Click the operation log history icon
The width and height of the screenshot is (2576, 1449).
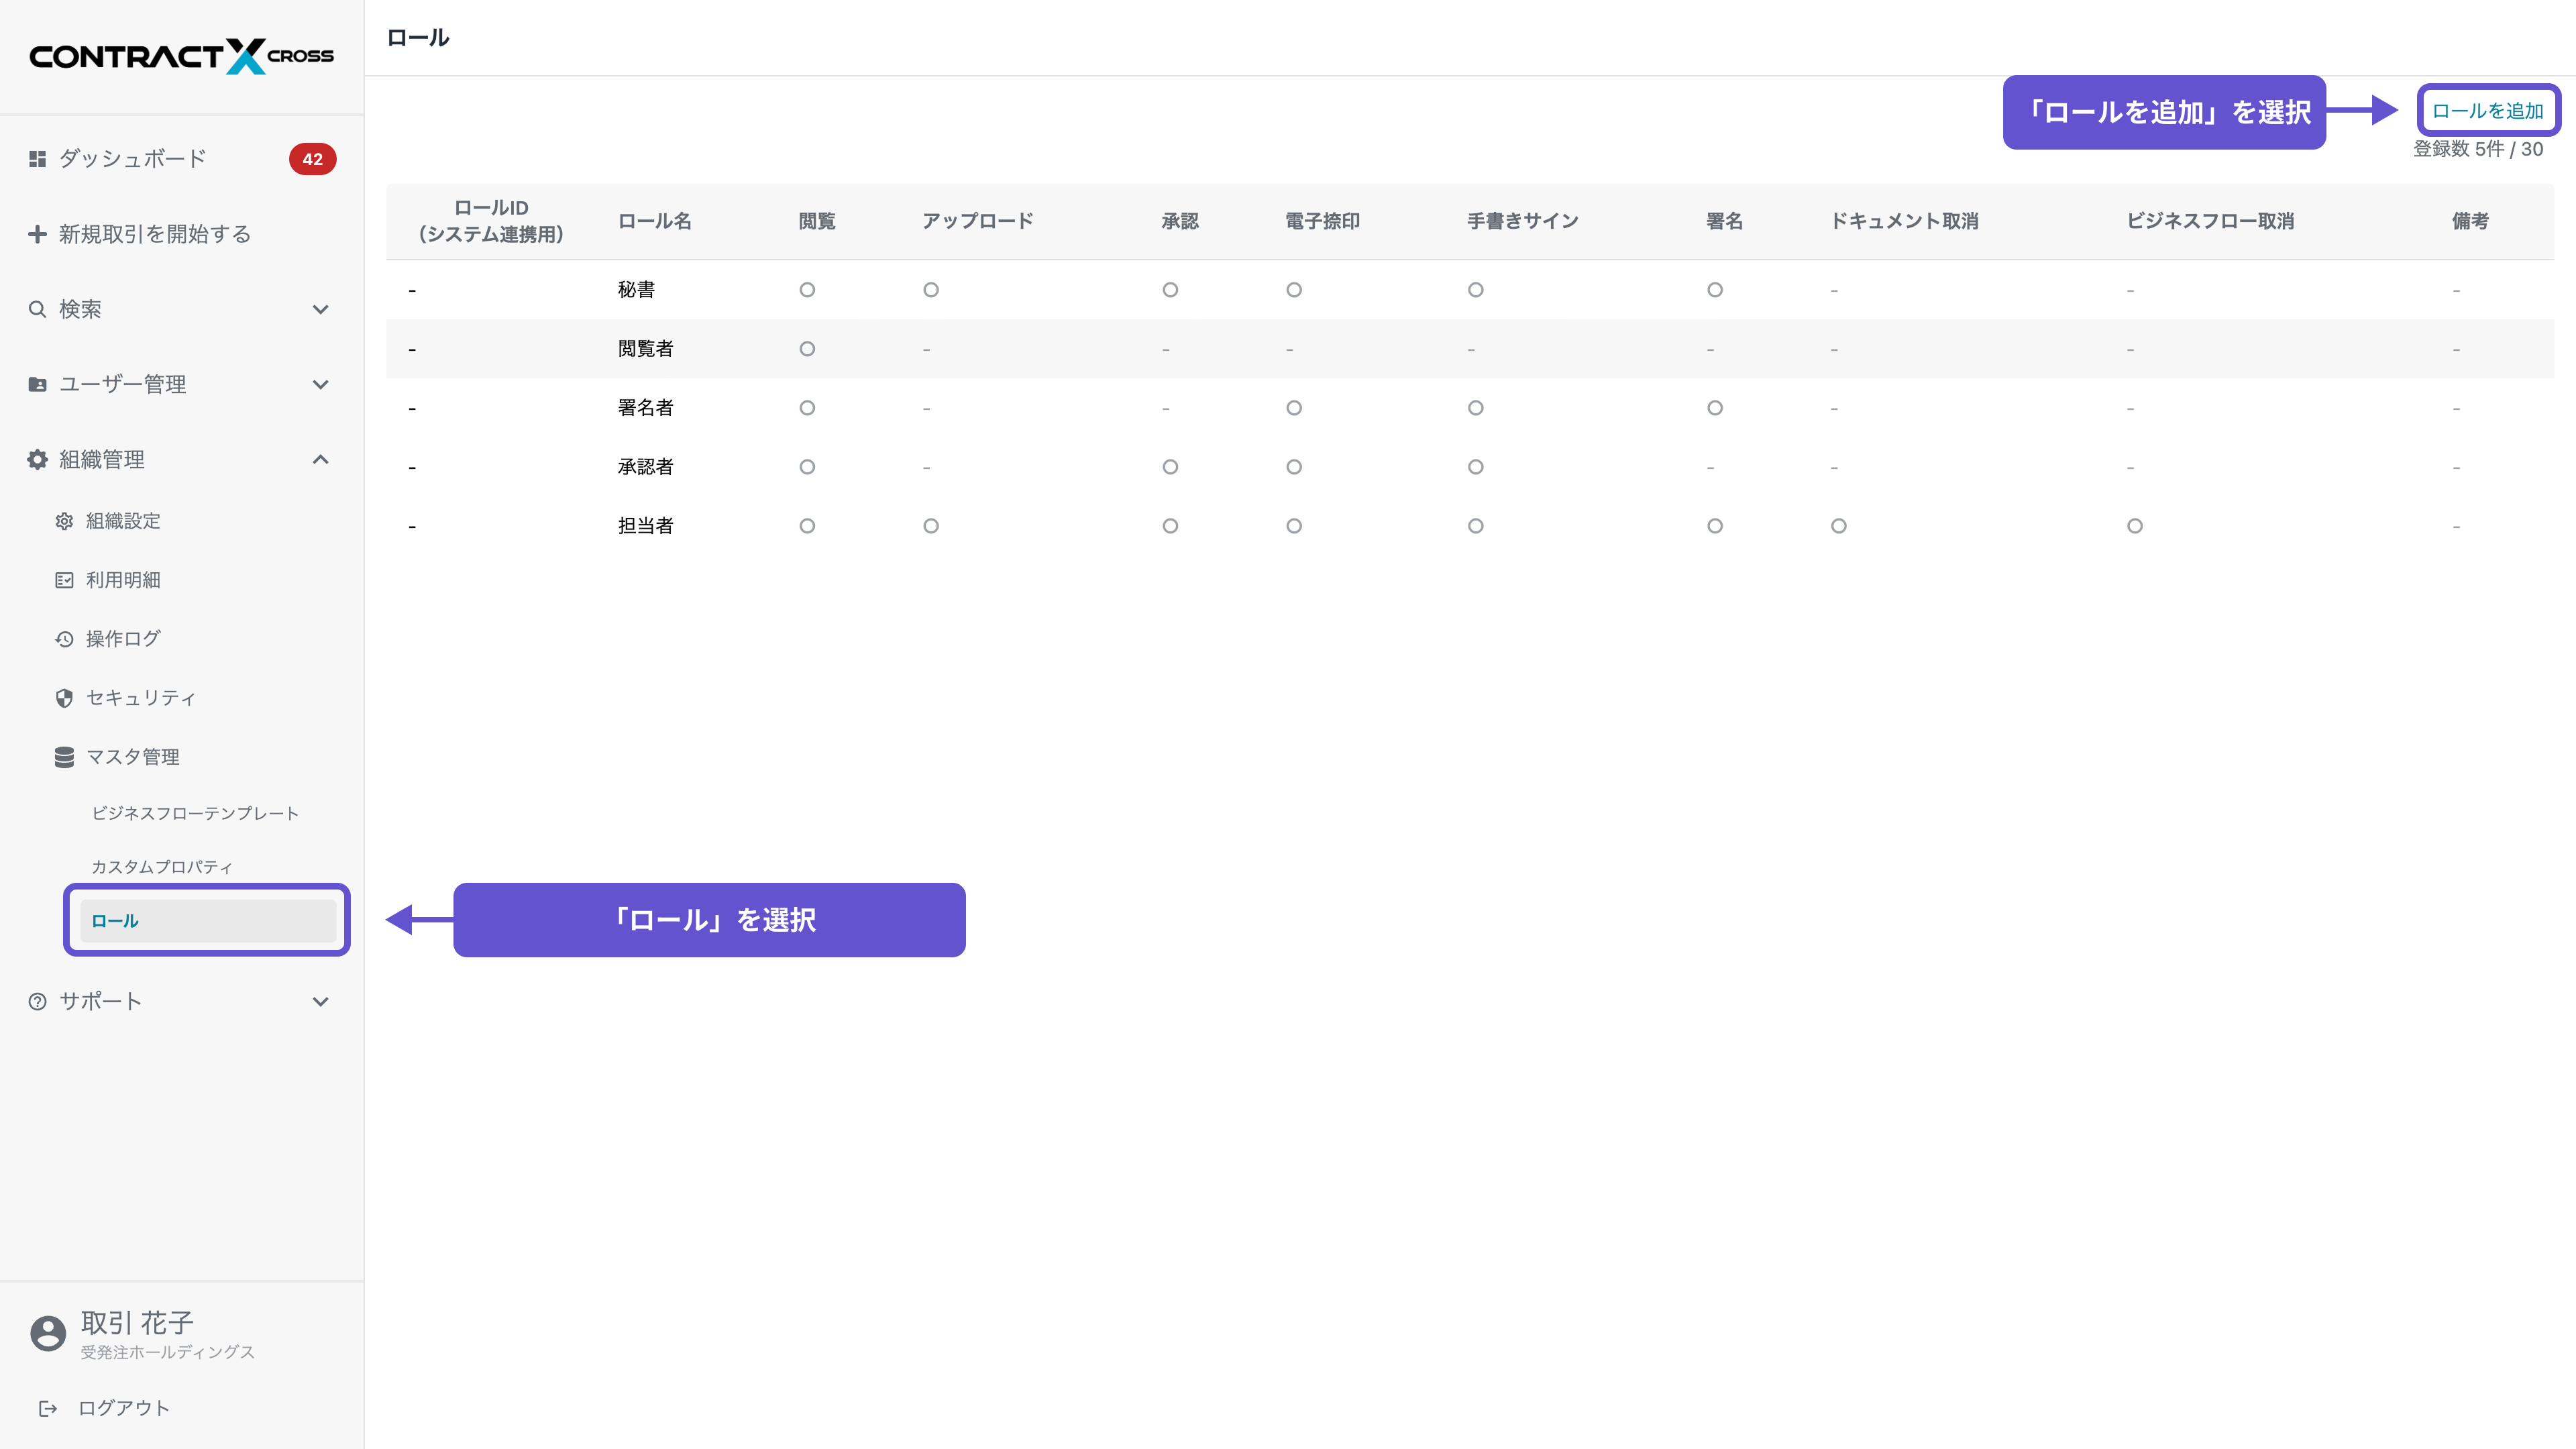coord(64,639)
